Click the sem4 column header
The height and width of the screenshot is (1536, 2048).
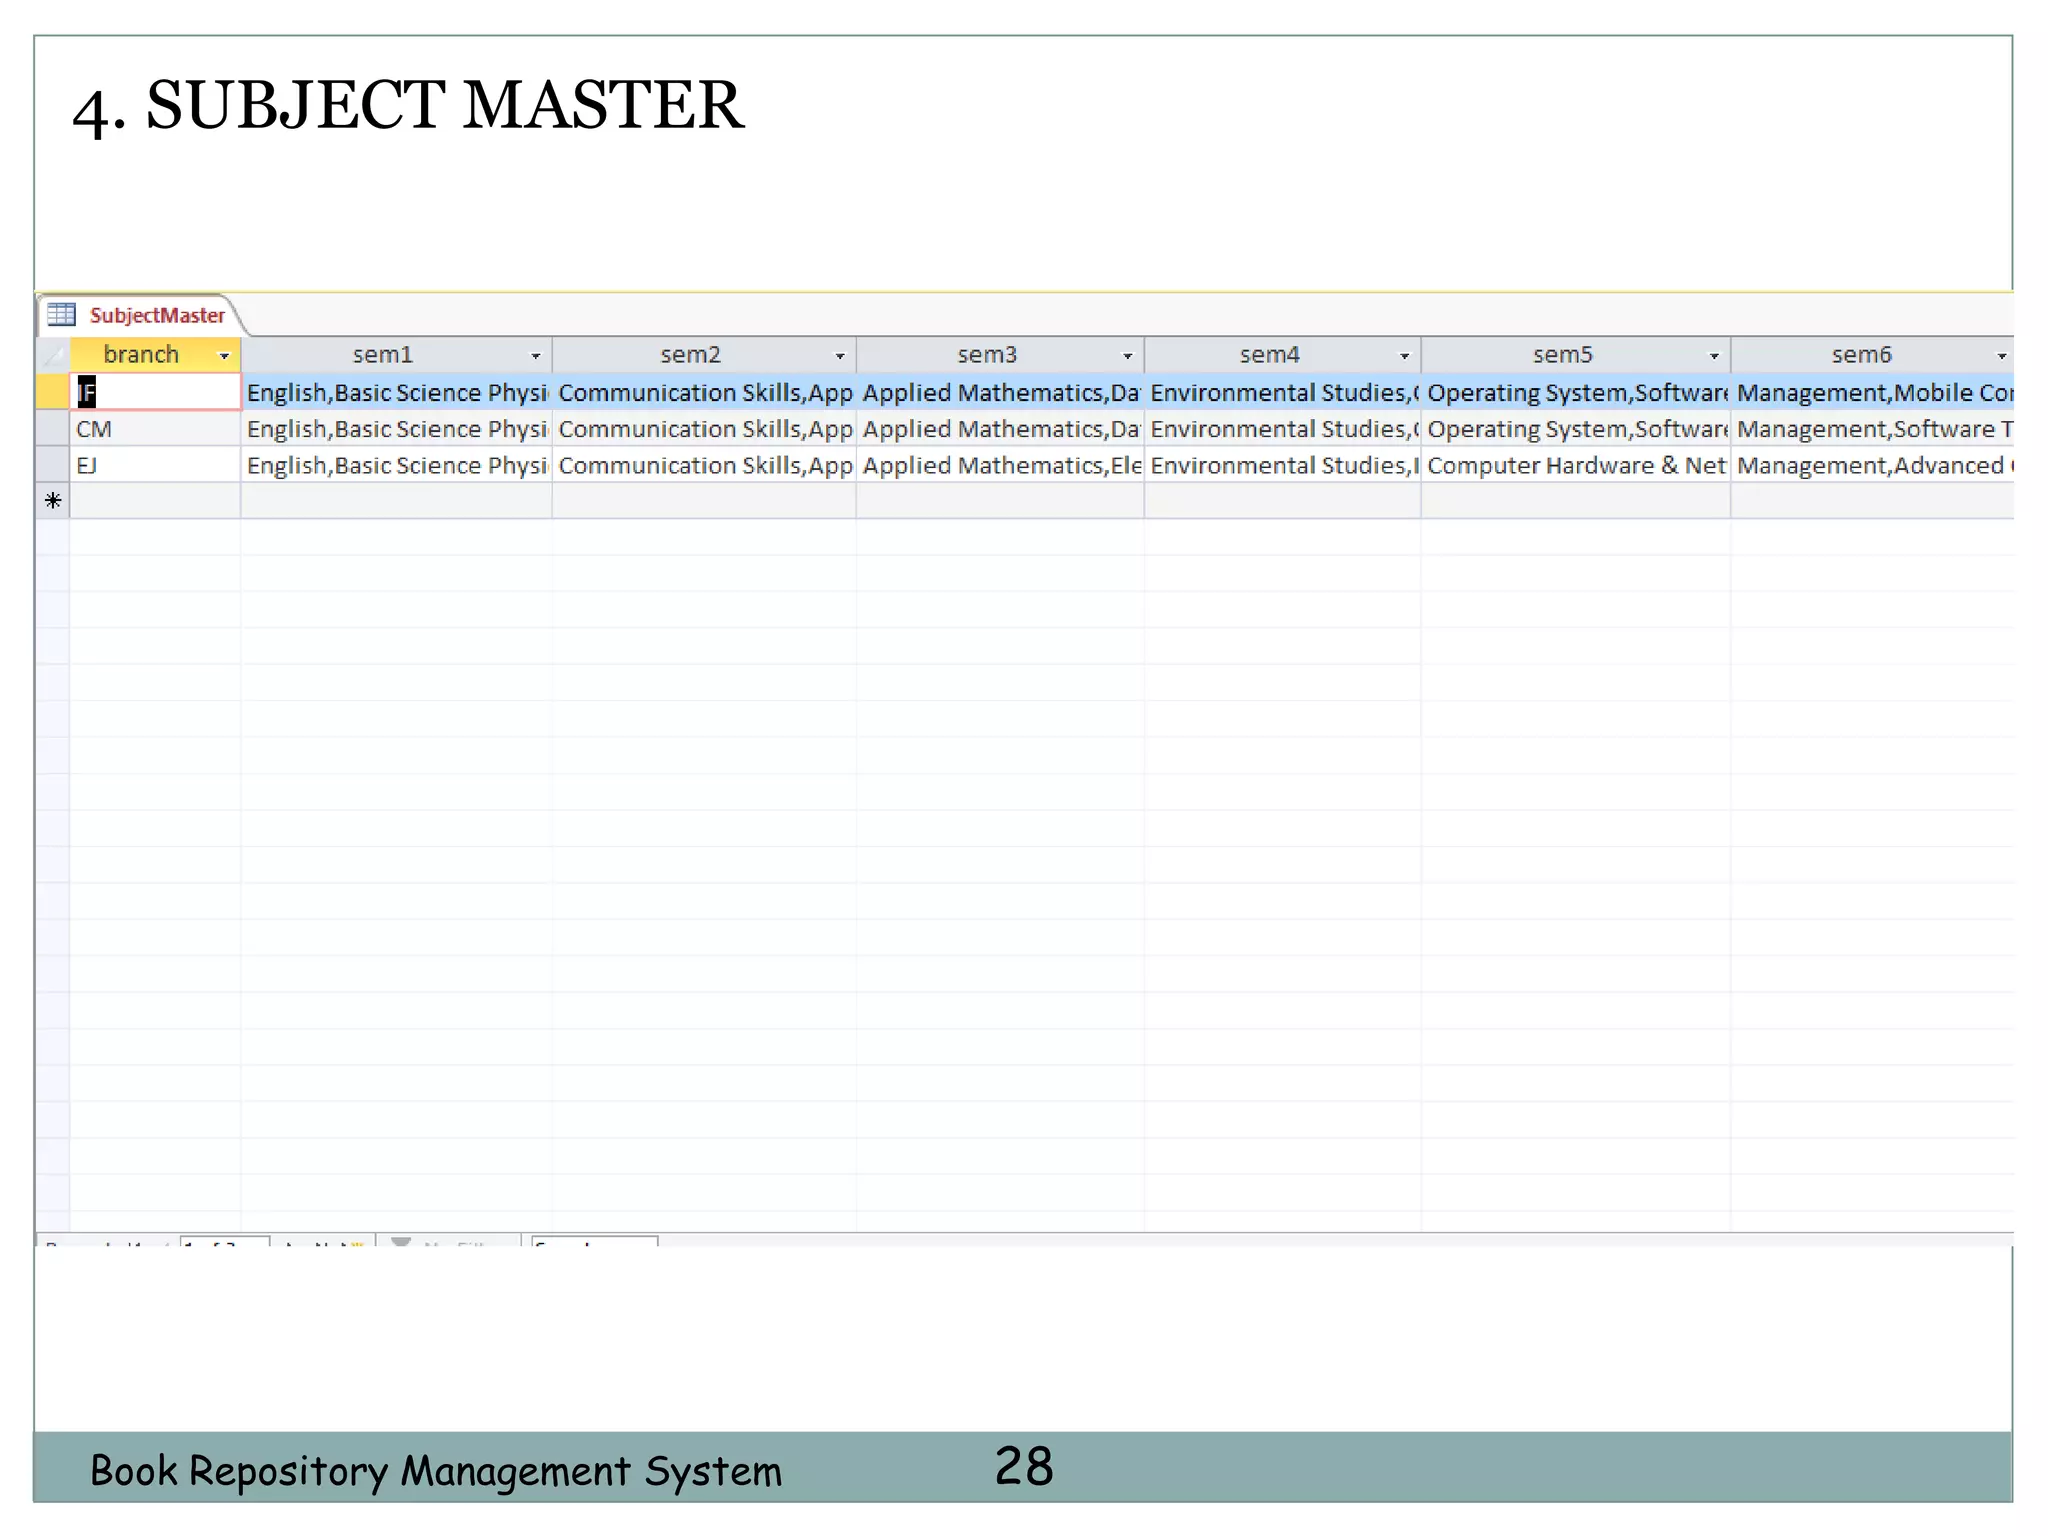(1283, 355)
